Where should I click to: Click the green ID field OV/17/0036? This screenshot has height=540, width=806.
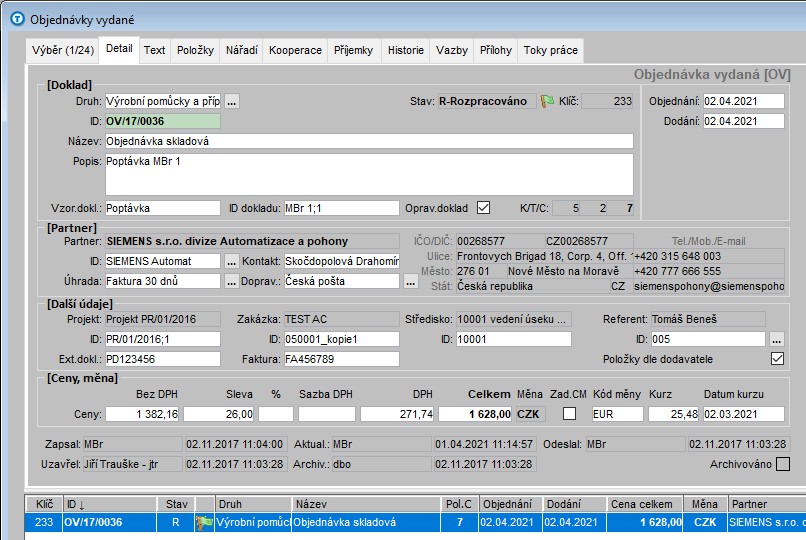pyautogui.click(x=162, y=121)
